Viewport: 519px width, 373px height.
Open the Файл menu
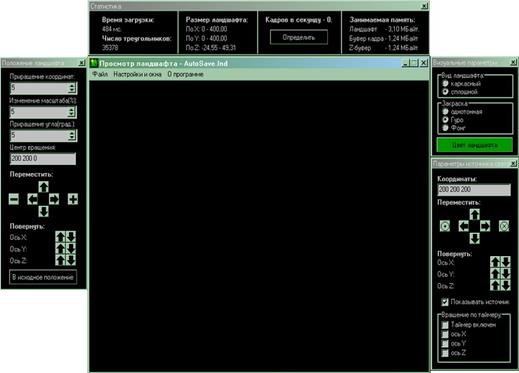pos(100,74)
